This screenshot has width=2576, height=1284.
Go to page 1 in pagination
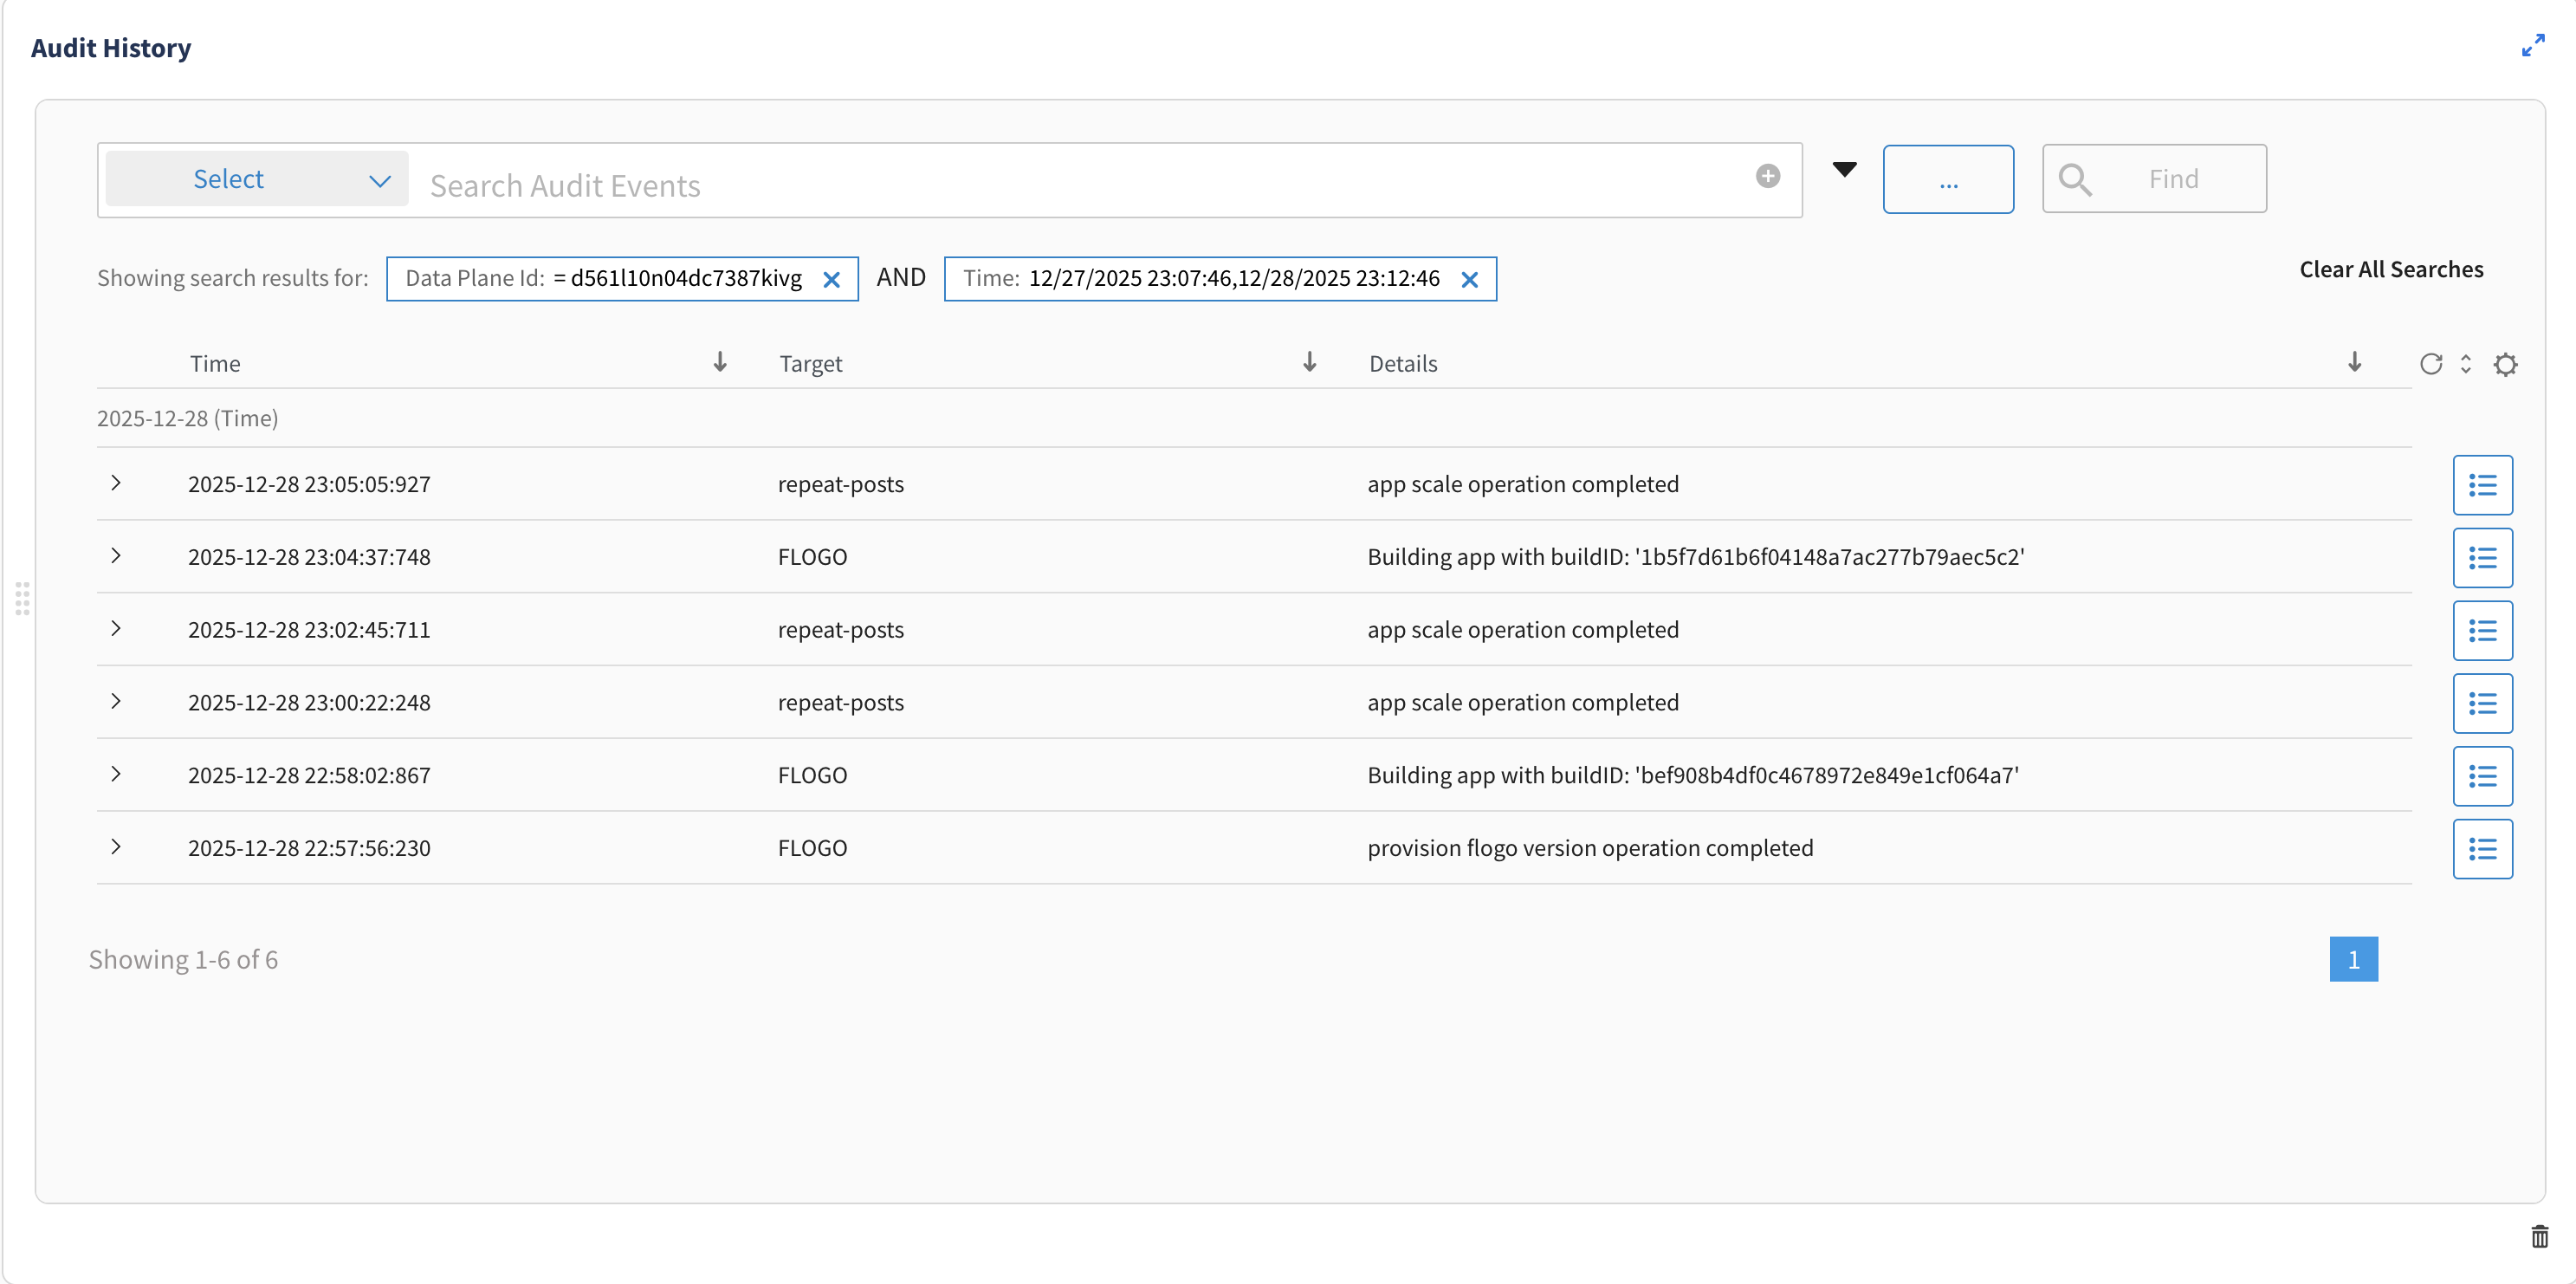pos(2352,959)
